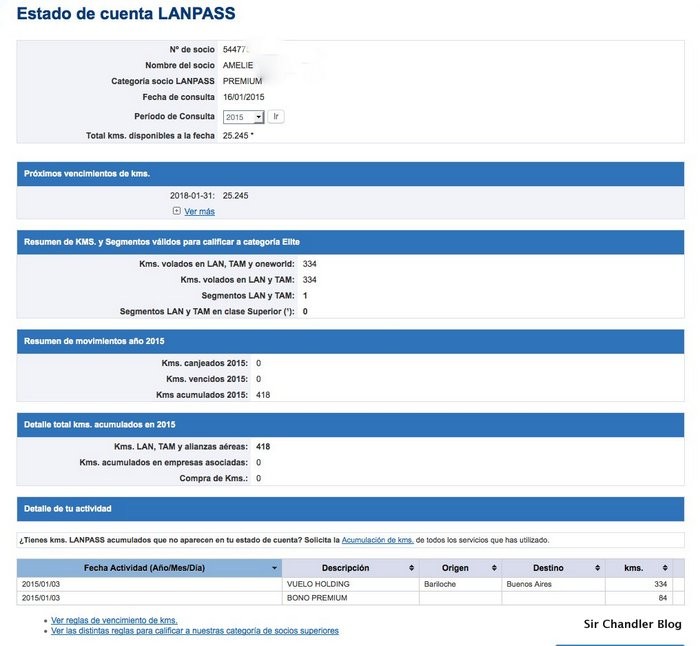Screen dimensions: 700x646
Task: Click the VUELO HOLDING row date 2015/01/03
Action: (x=41, y=584)
